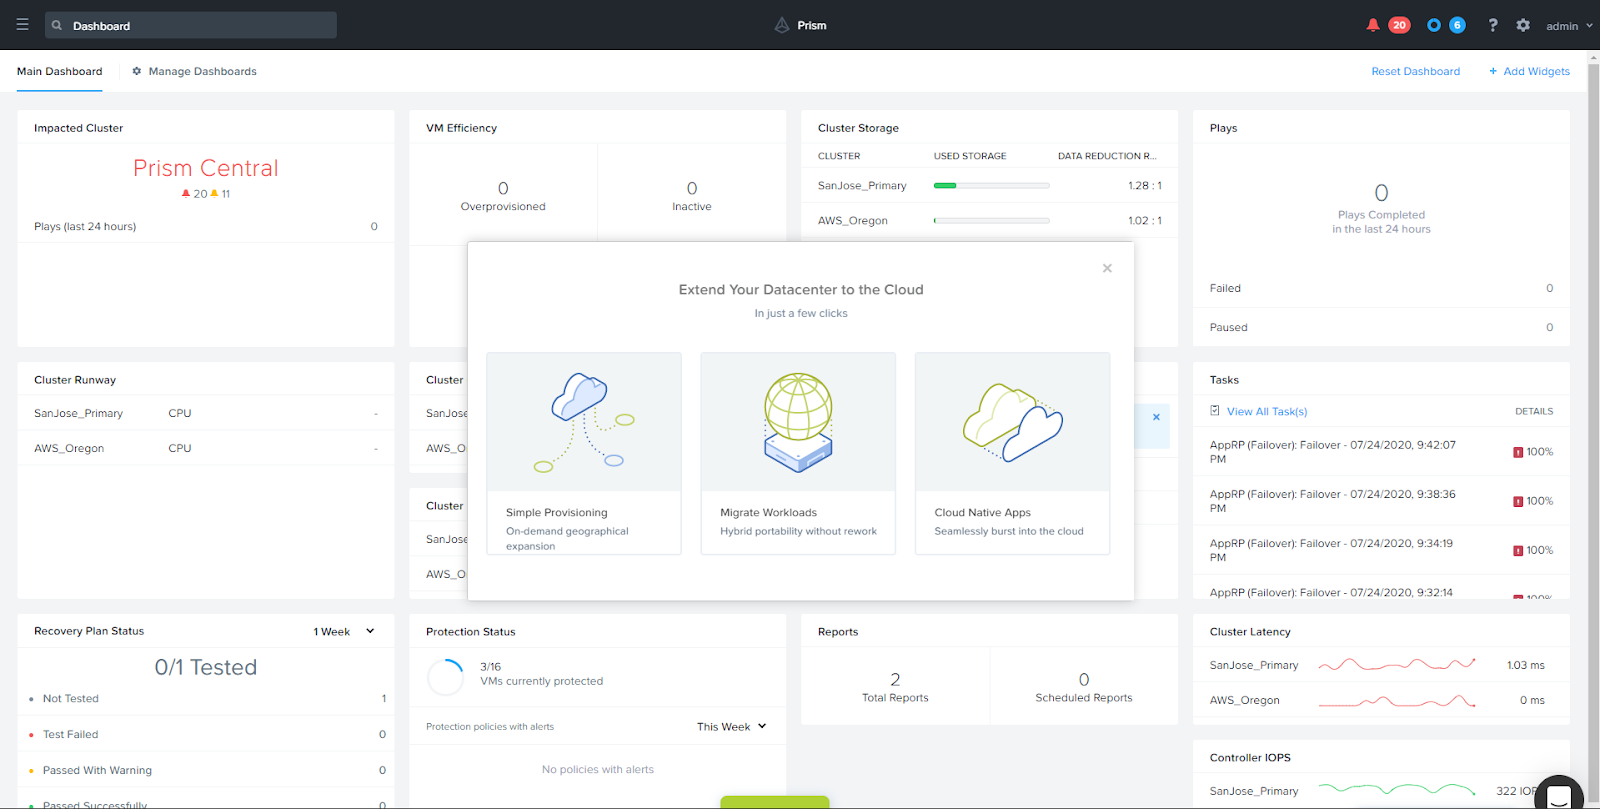Click the red critical alert icon under Prism Central
1600x809 pixels.
point(186,193)
